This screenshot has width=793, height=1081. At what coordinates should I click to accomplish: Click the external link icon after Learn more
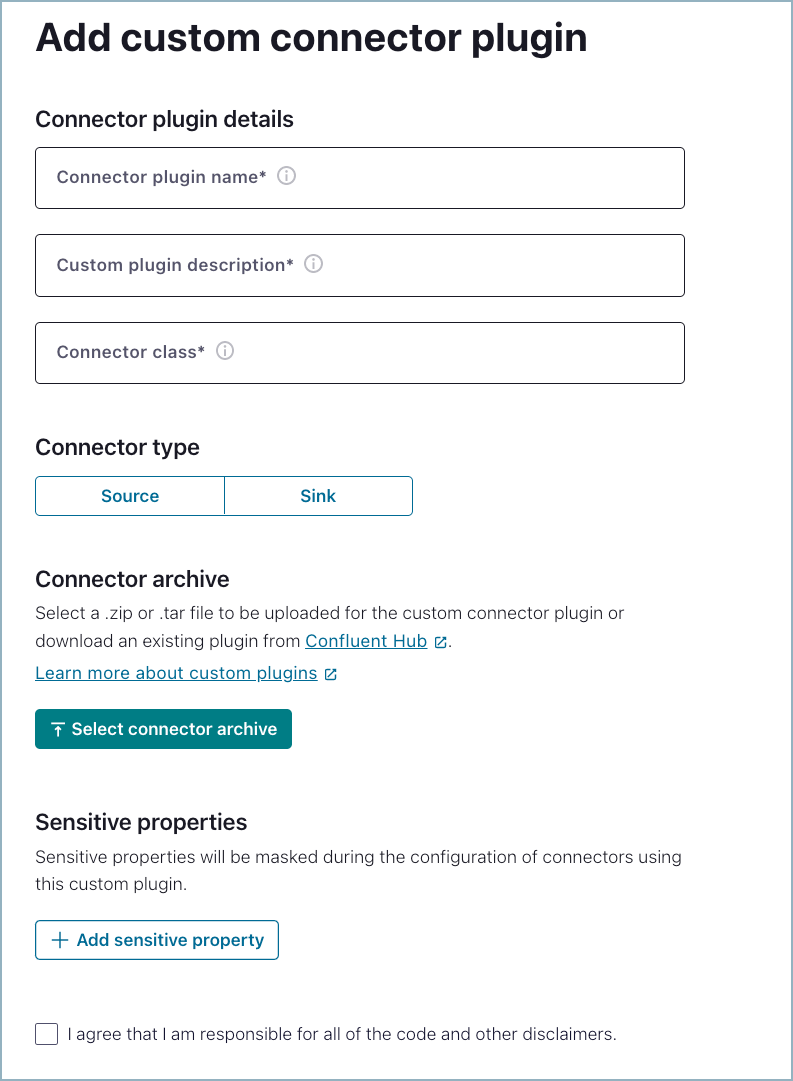(x=330, y=673)
